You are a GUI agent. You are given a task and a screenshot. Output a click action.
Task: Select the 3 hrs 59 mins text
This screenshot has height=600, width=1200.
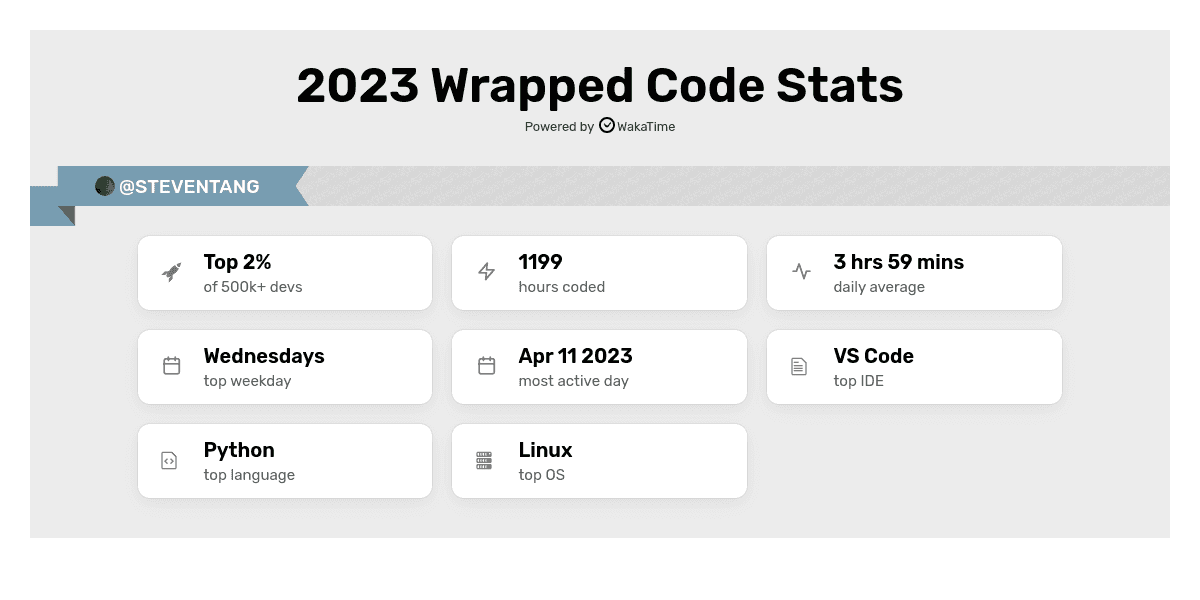point(898,262)
